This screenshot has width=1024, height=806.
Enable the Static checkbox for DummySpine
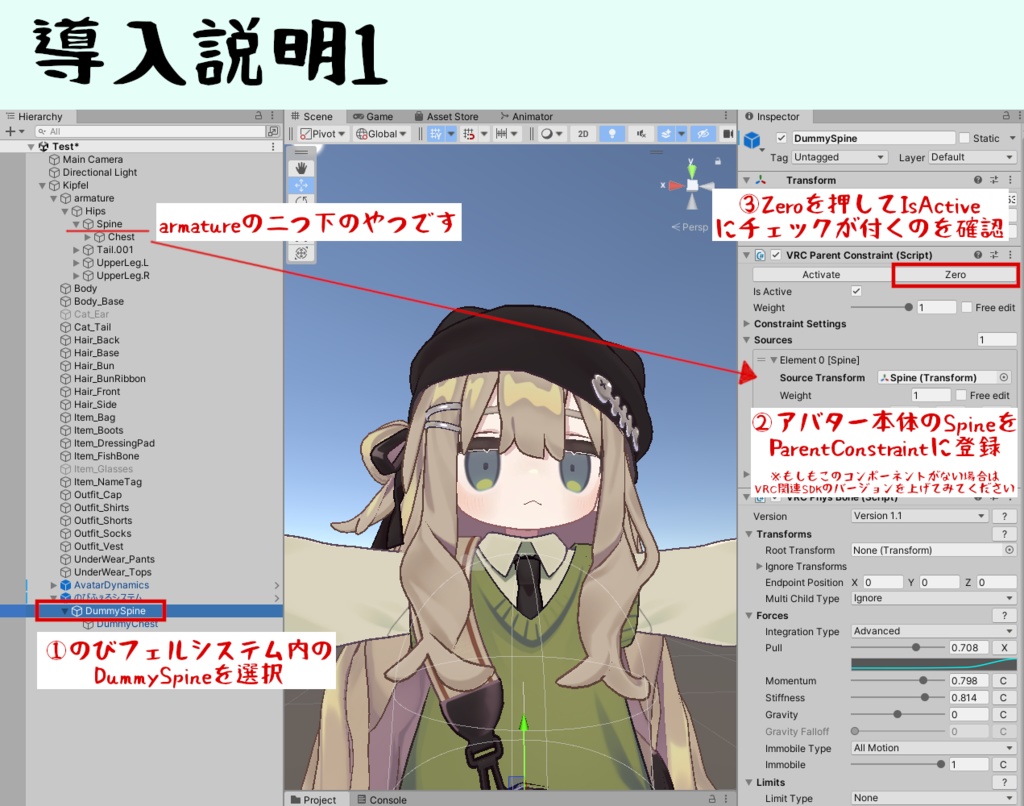[x=964, y=138]
